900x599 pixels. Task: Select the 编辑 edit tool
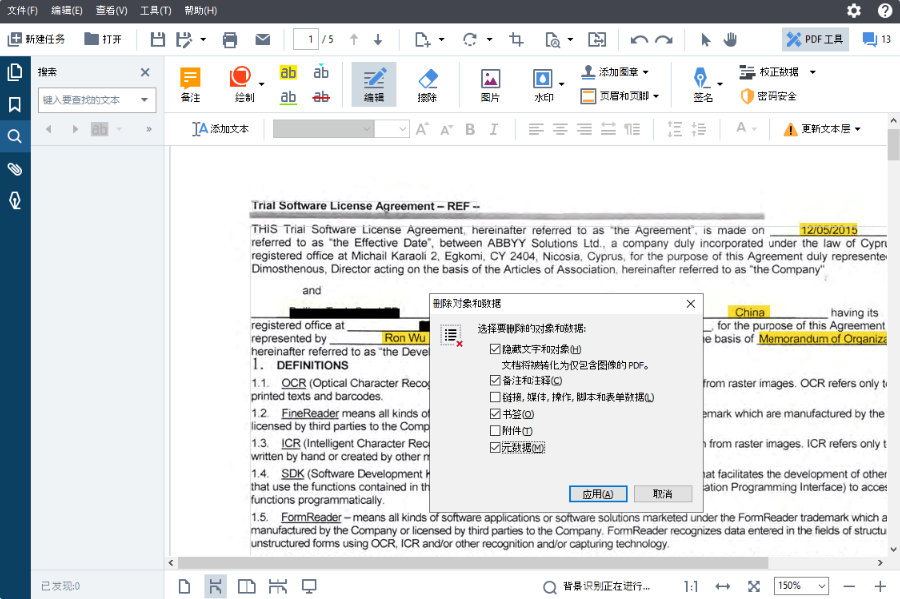[x=374, y=84]
